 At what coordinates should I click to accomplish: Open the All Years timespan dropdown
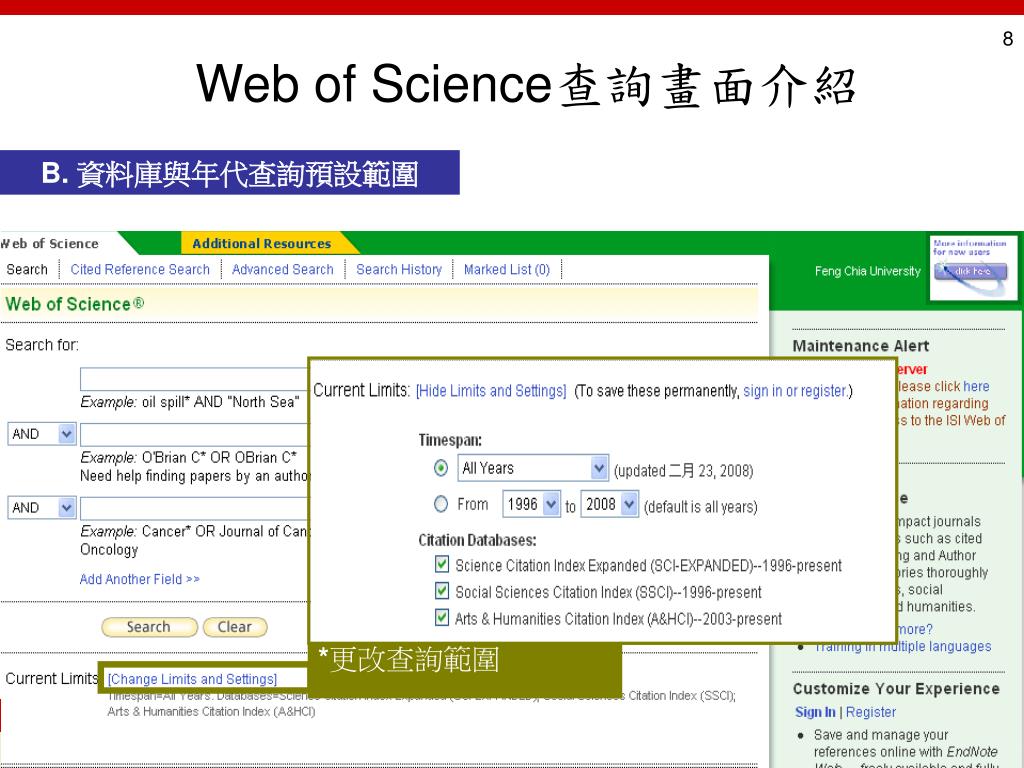pos(533,468)
